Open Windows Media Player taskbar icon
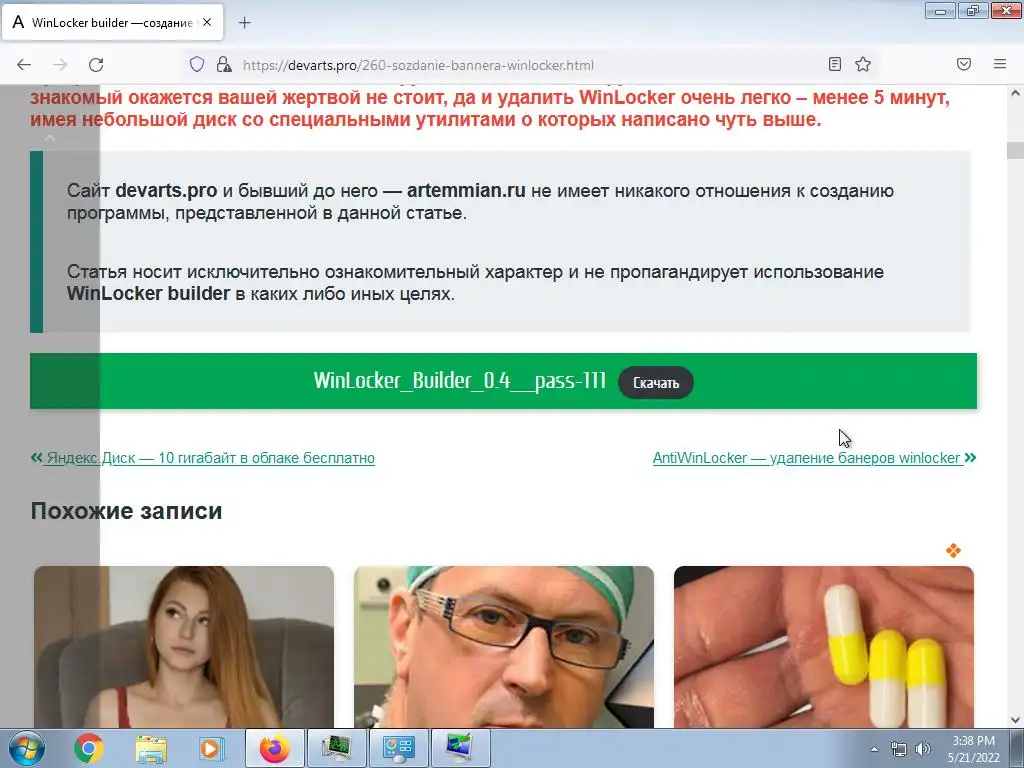1024x768 pixels. (x=211, y=748)
